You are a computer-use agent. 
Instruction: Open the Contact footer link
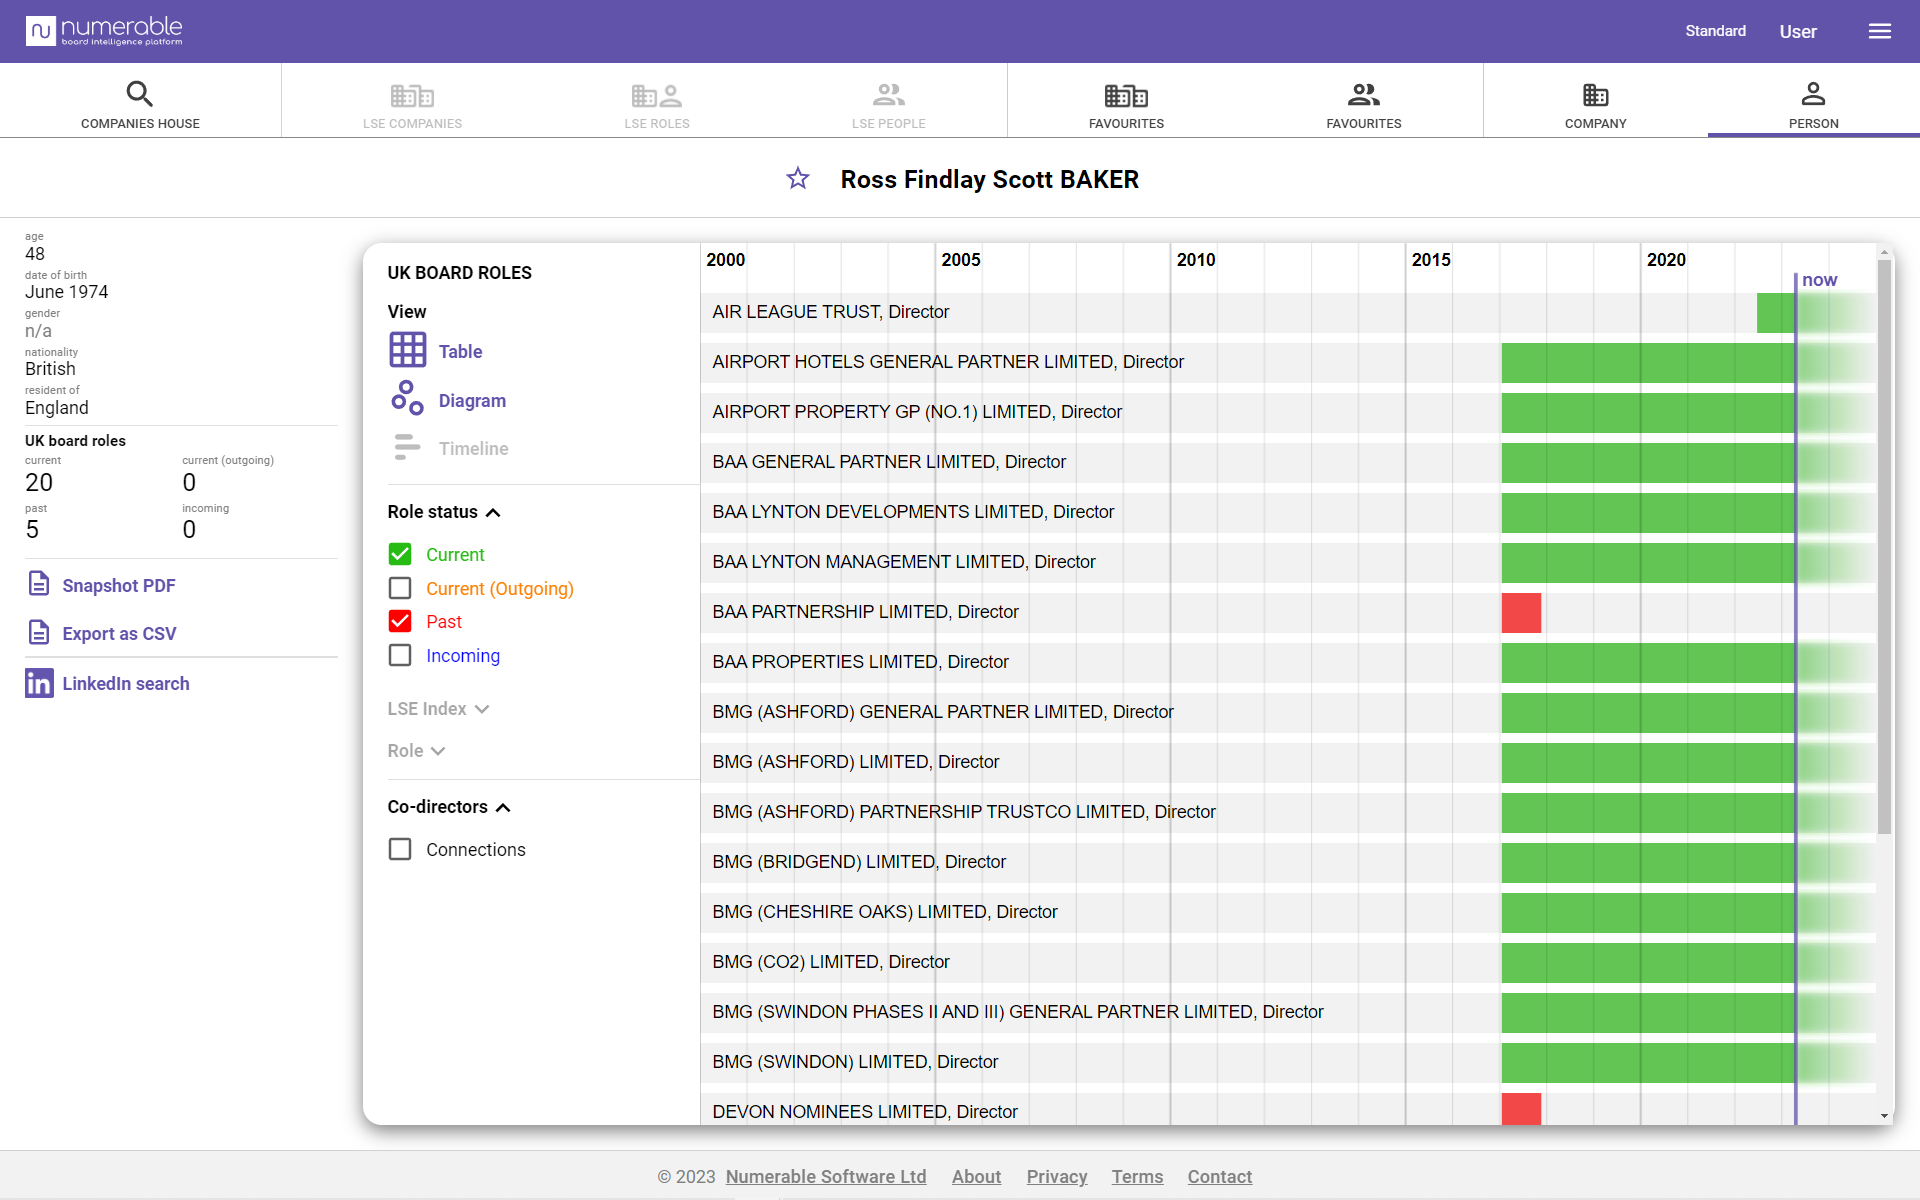[1219, 1177]
